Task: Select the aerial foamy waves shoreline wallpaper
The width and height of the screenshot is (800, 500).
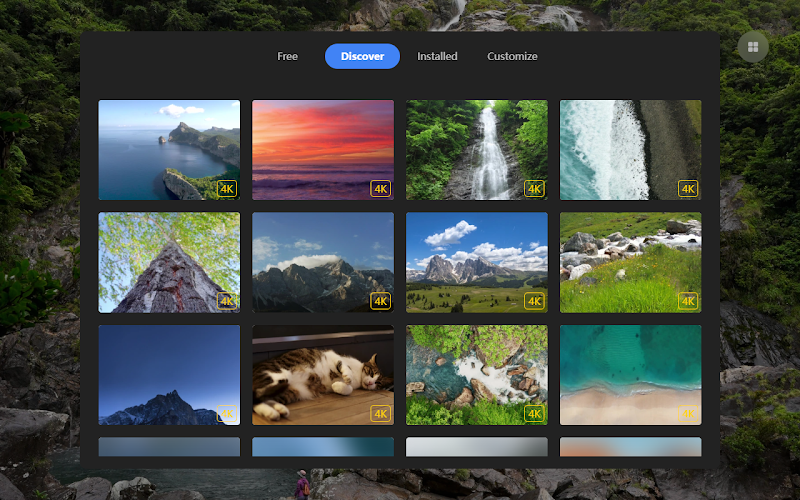Action: click(x=631, y=150)
